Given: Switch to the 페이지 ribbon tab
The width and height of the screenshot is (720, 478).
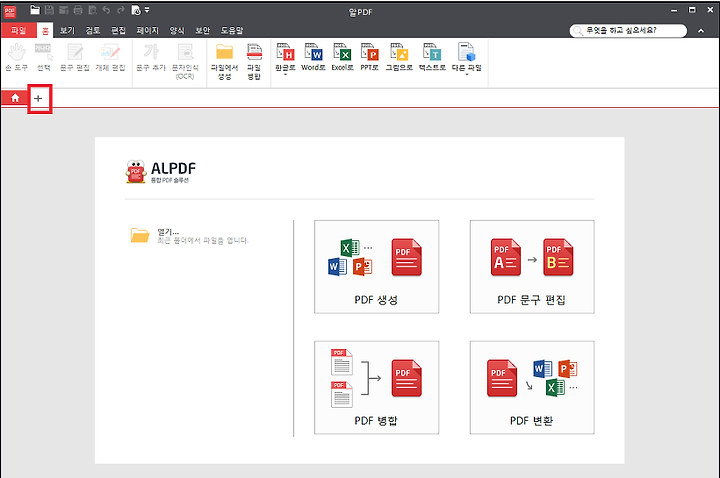Looking at the screenshot, I should (x=147, y=30).
